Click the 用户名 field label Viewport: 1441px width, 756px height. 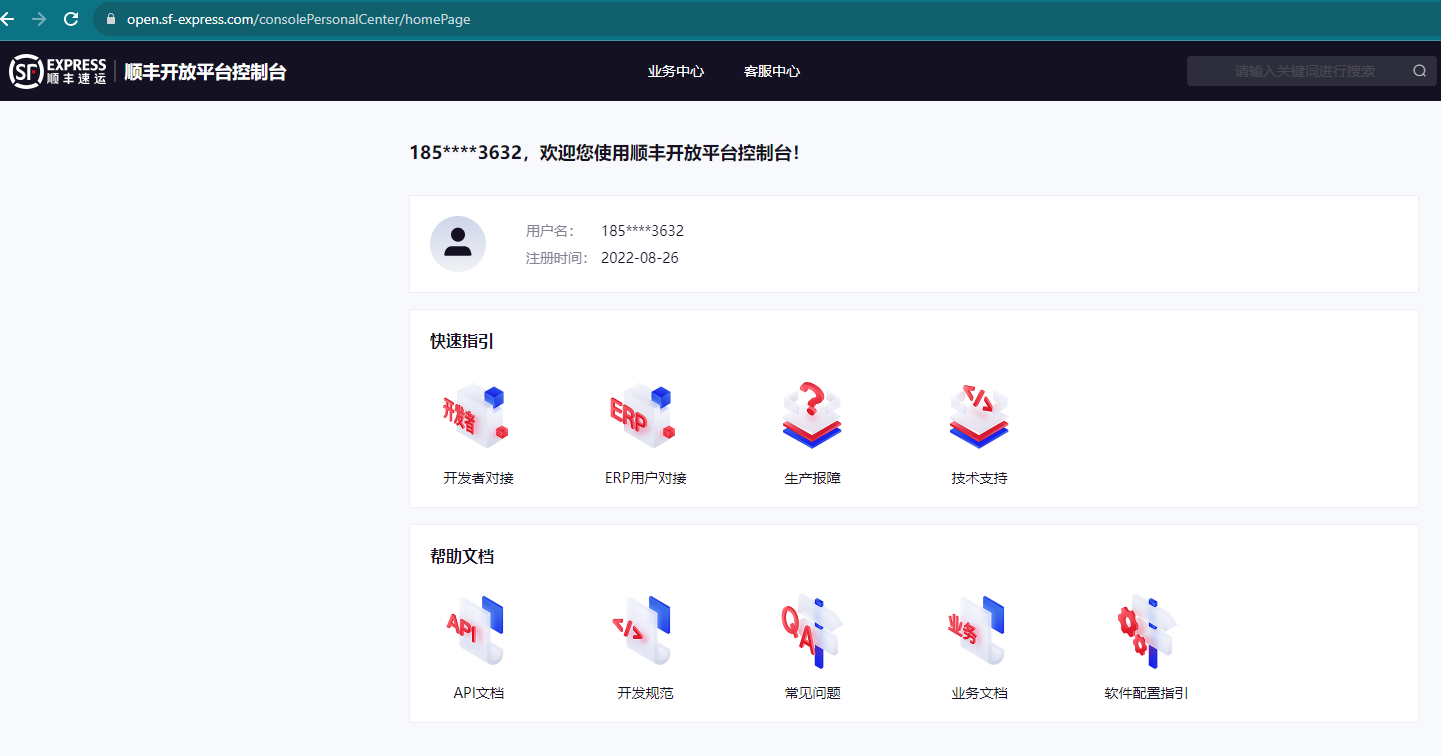pos(550,231)
